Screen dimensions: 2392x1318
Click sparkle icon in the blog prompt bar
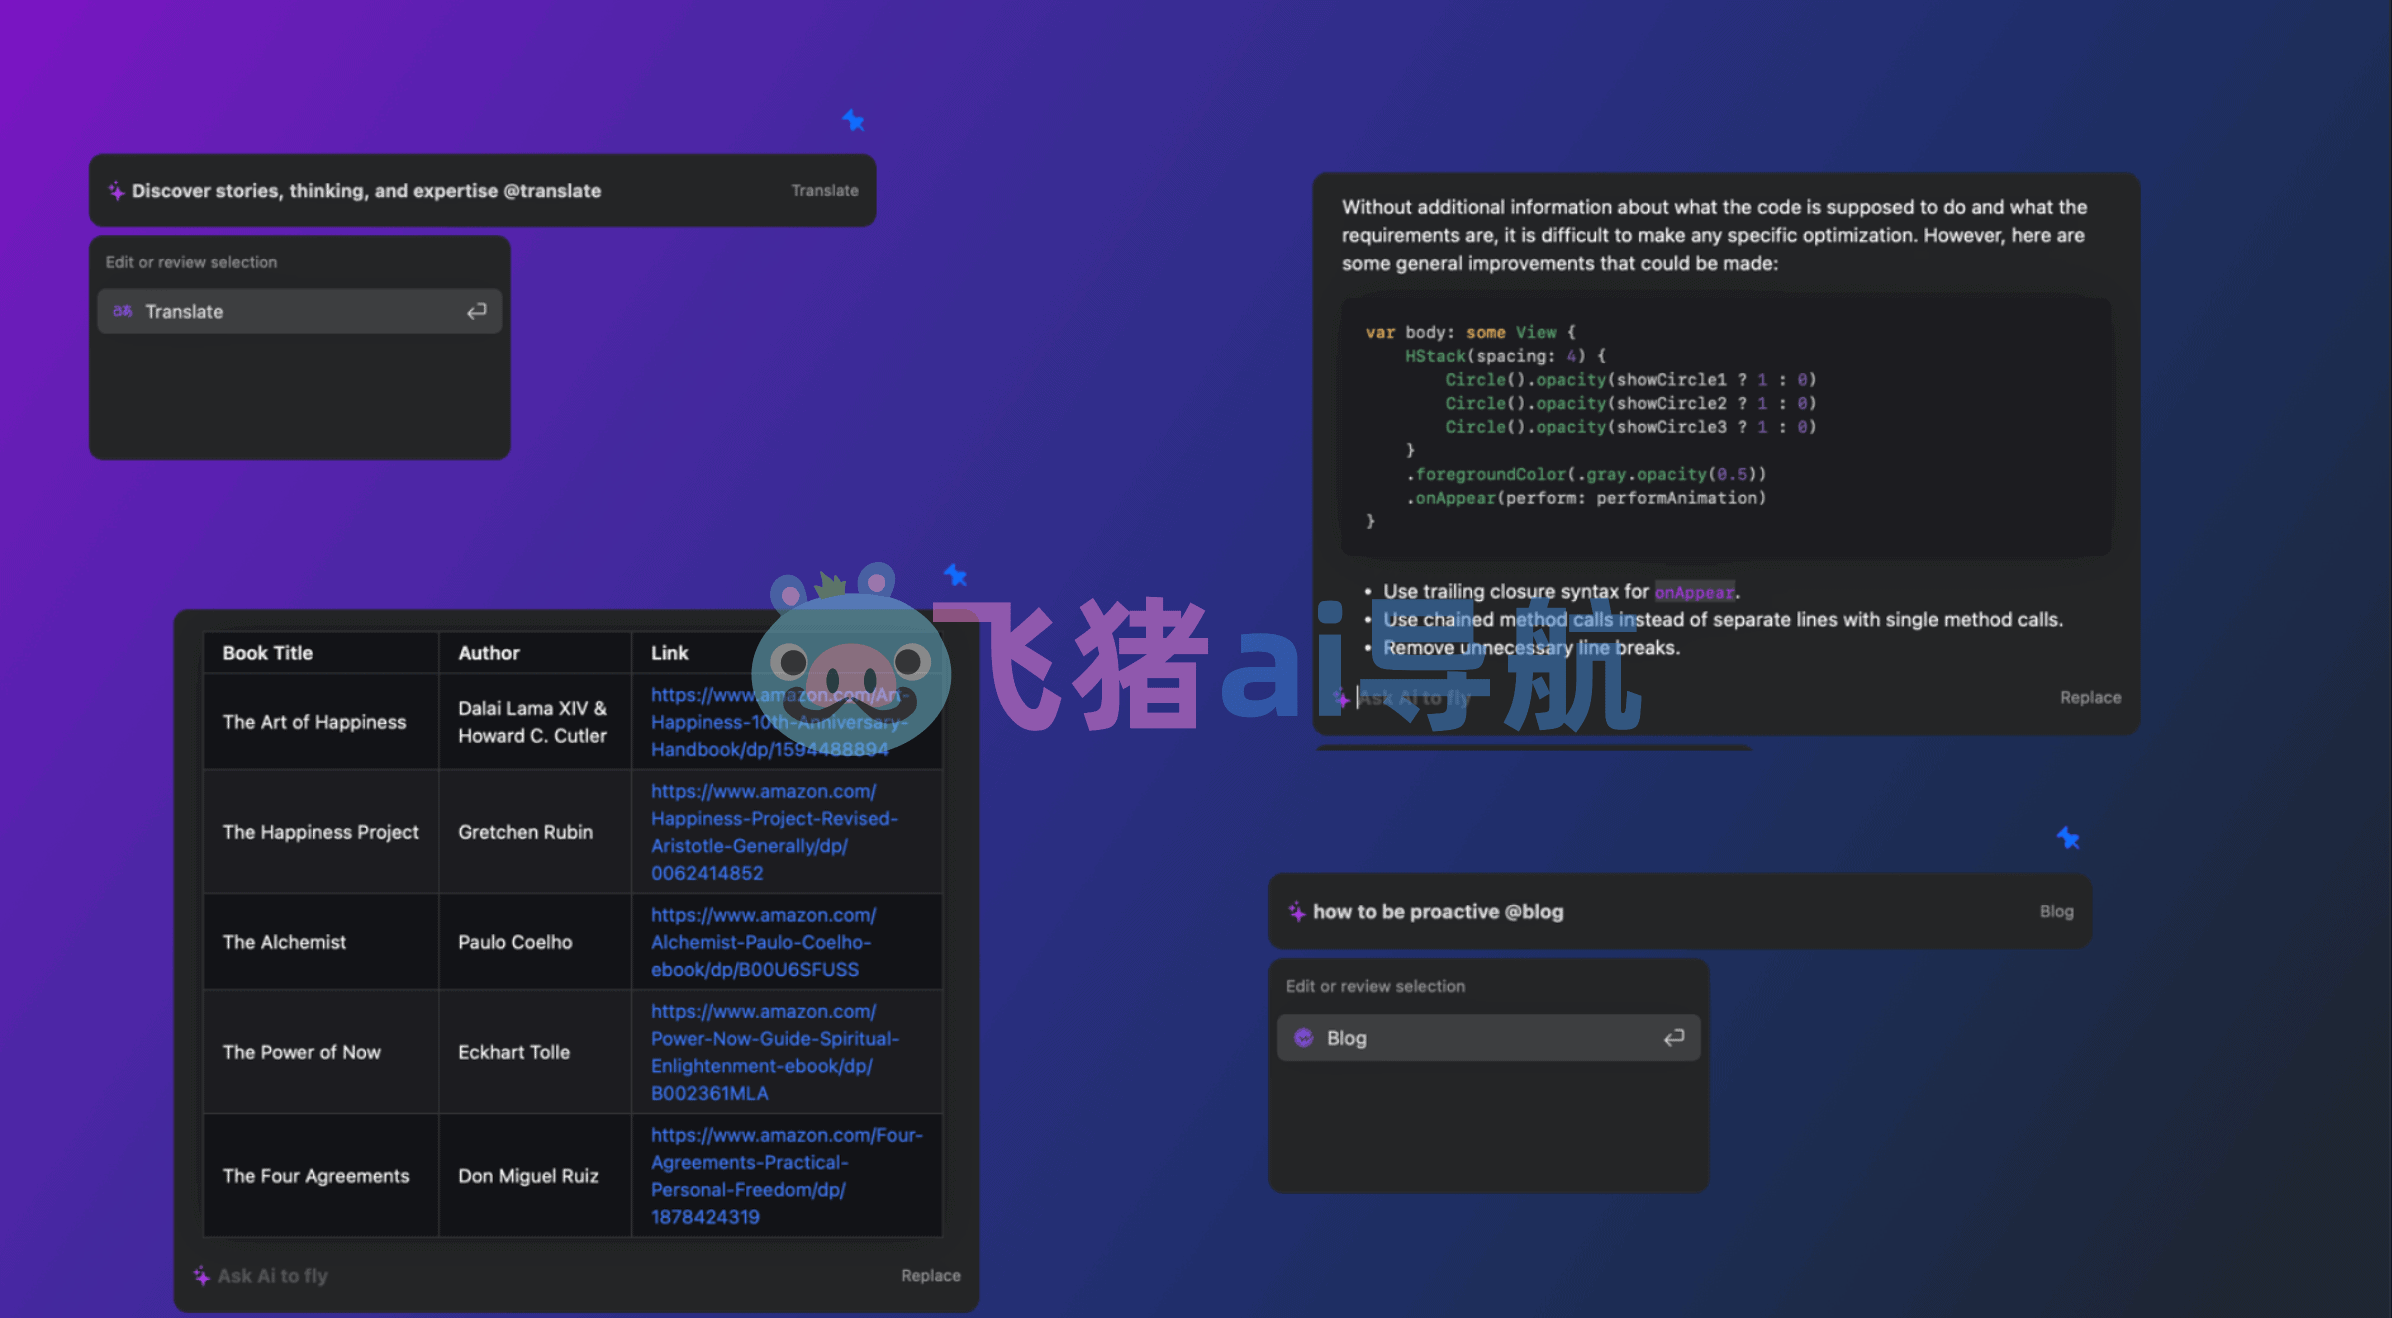(x=1297, y=912)
